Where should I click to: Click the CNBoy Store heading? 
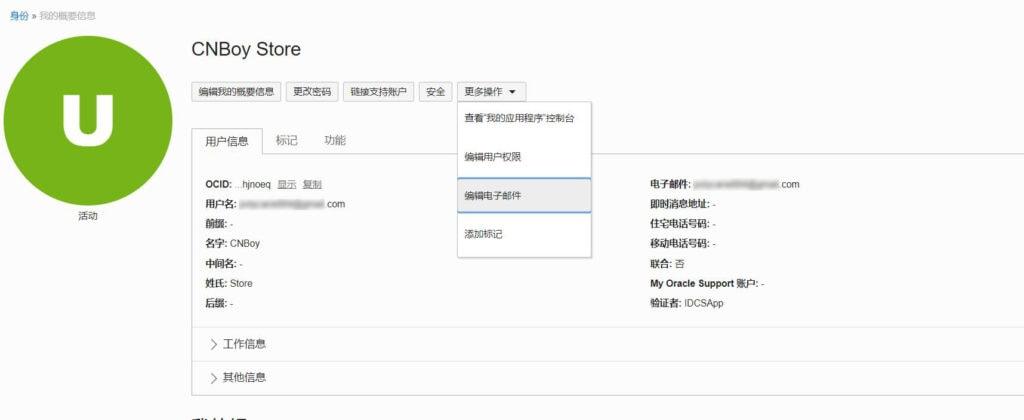click(x=246, y=50)
